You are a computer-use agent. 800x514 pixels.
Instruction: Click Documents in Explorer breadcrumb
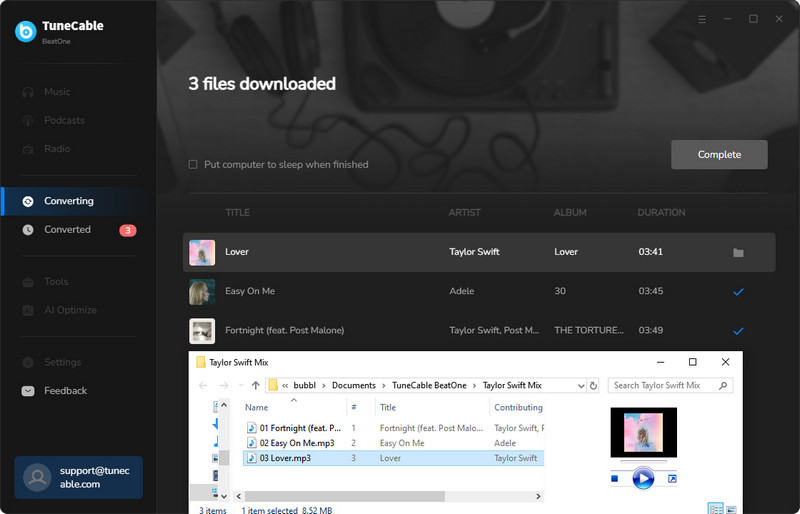(354, 385)
